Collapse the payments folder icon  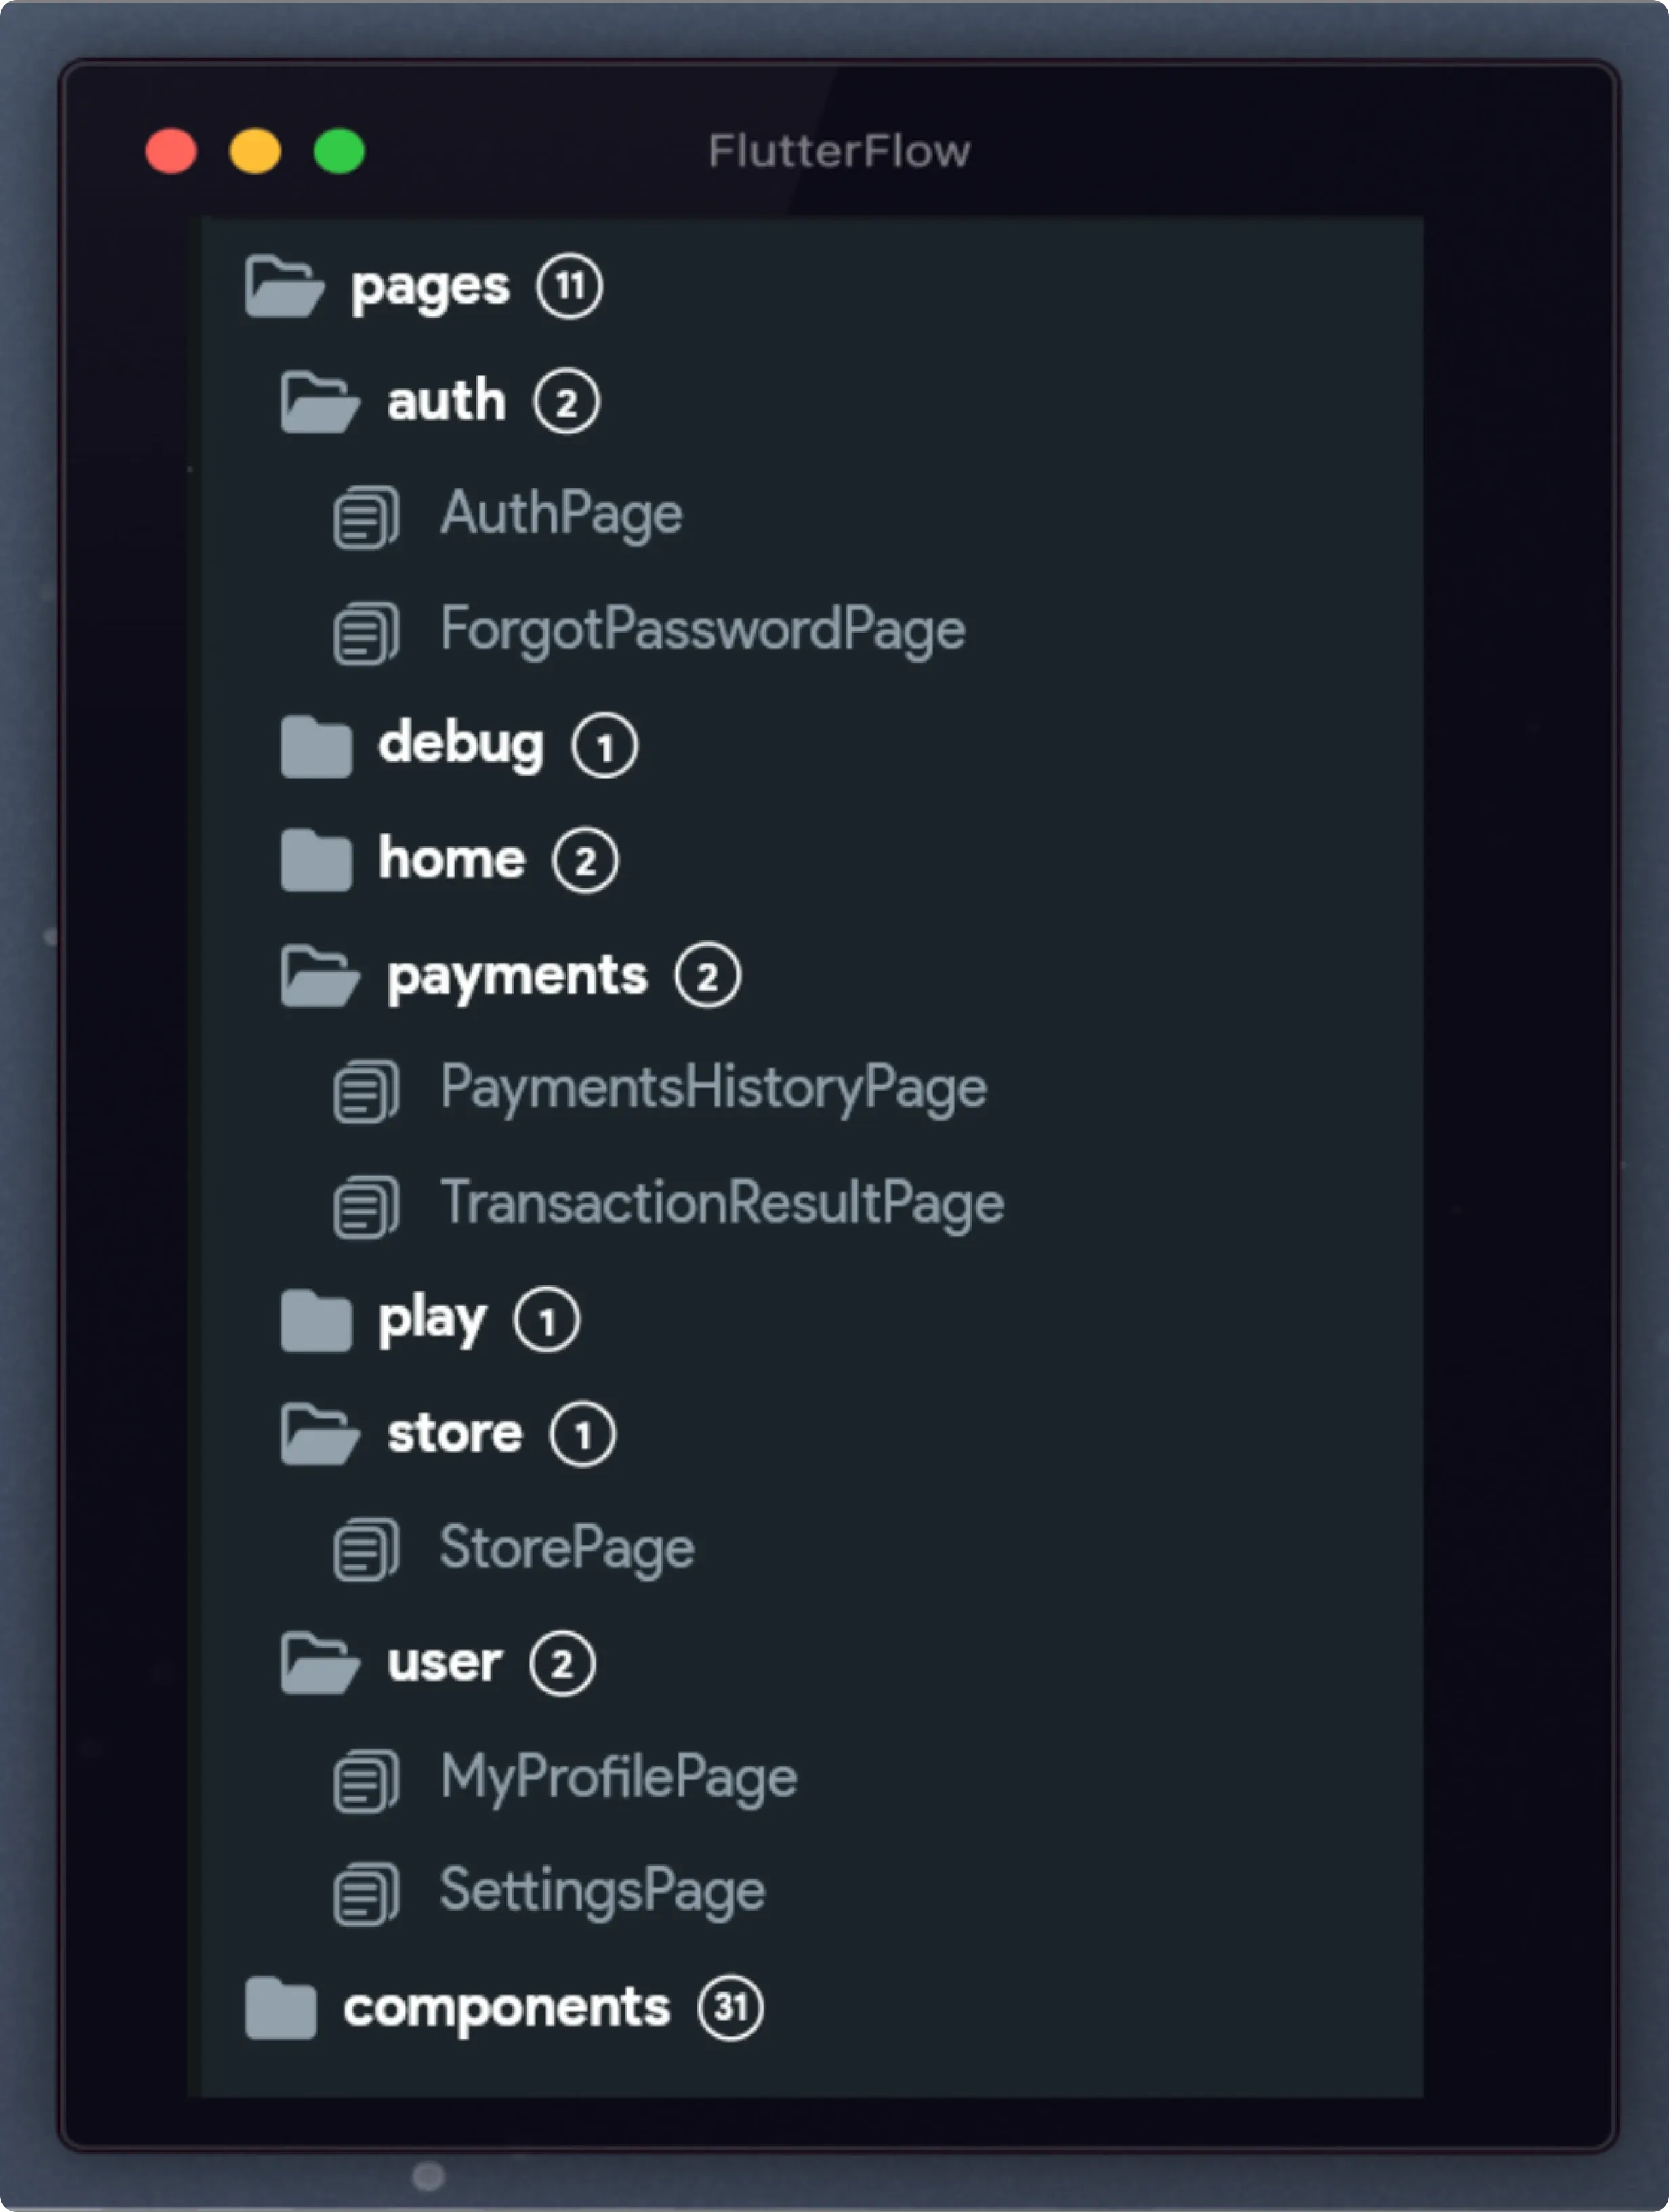coord(320,975)
